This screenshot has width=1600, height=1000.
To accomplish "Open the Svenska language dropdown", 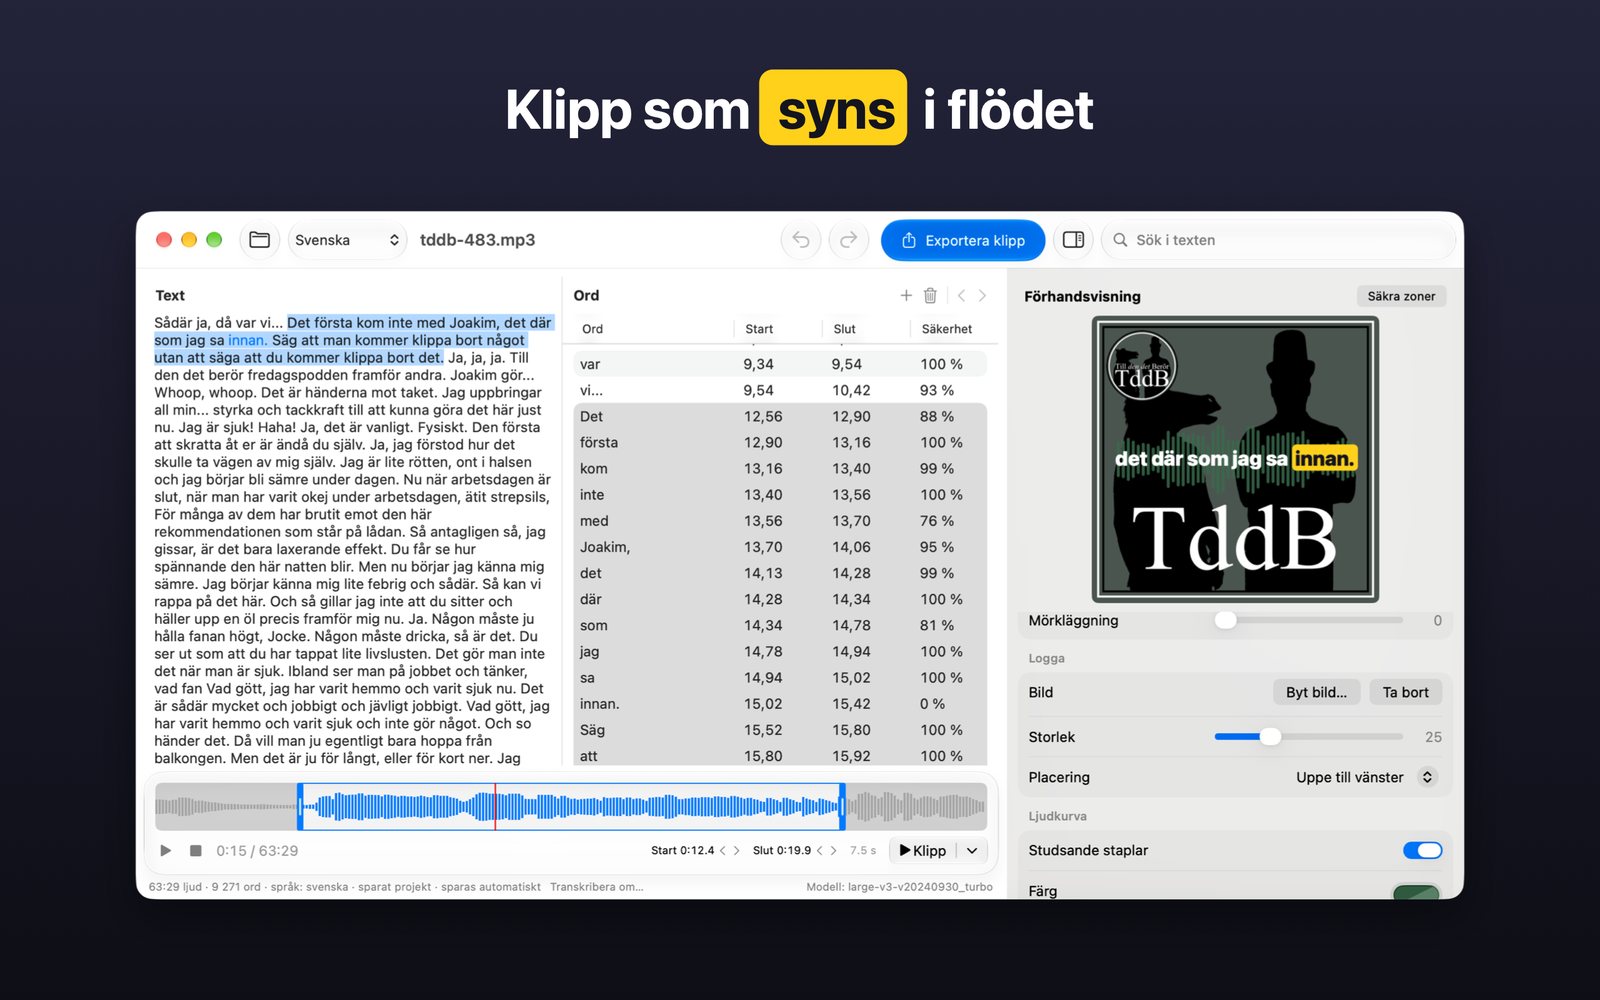I will pyautogui.click(x=347, y=240).
